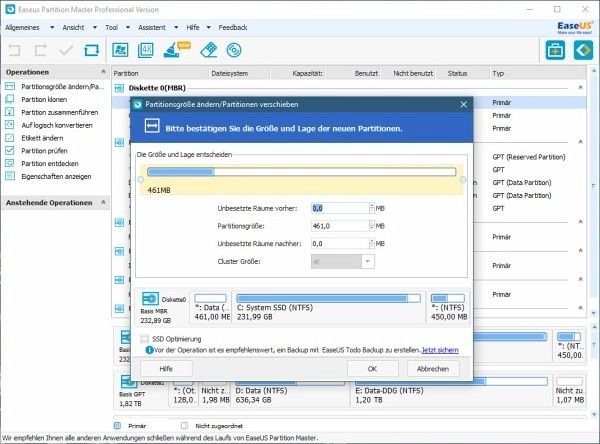Click the 4K alignment toolbar icon

147,50
